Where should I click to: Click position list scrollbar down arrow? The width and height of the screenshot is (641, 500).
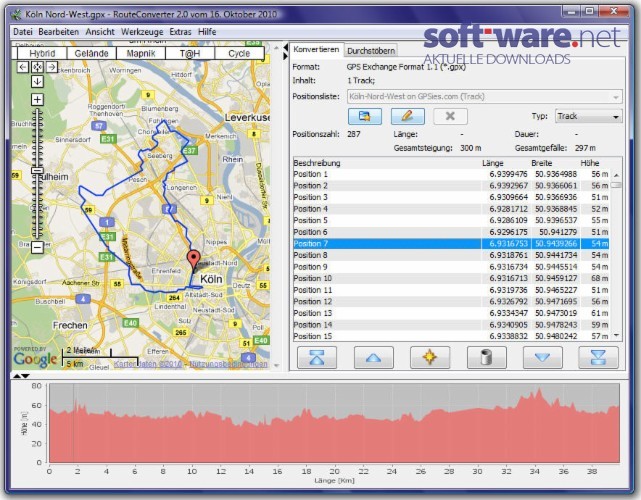point(616,336)
